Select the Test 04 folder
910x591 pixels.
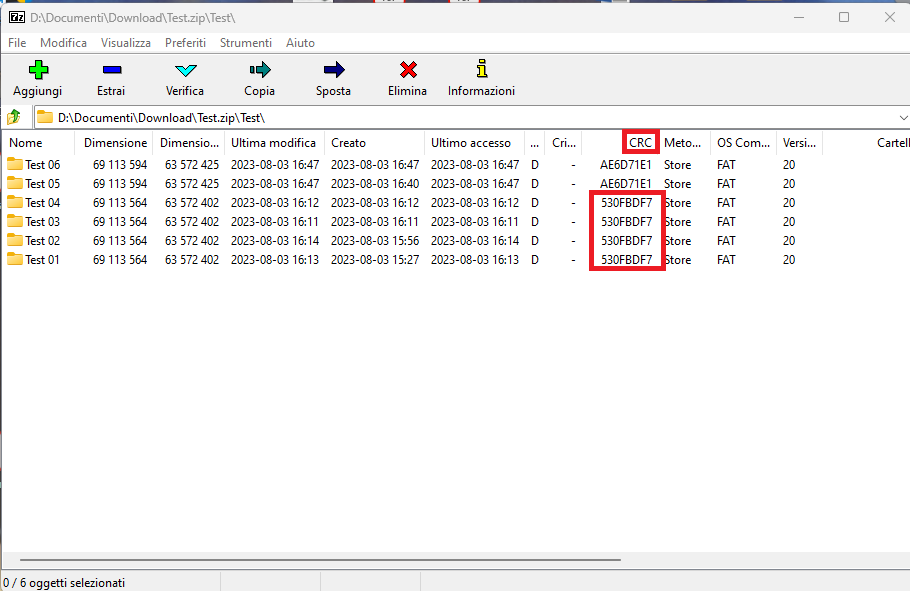pyautogui.click(x=42, y=203)
